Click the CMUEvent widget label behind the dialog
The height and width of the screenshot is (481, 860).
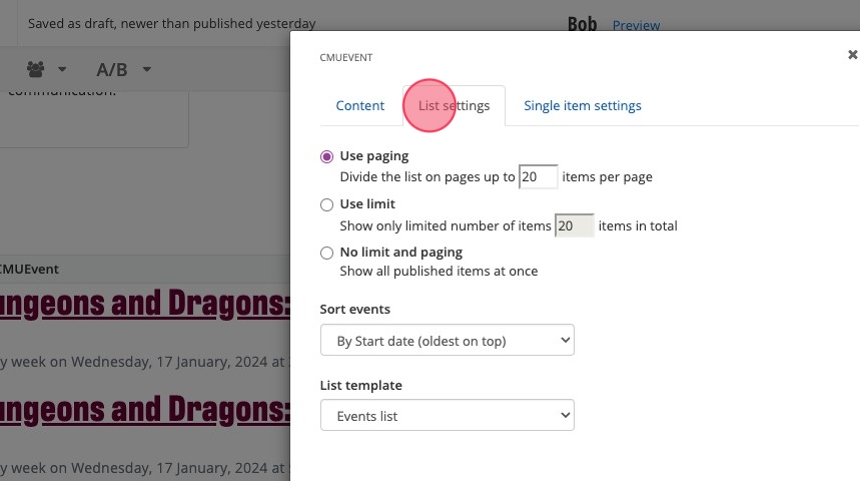tap(30, 269)
